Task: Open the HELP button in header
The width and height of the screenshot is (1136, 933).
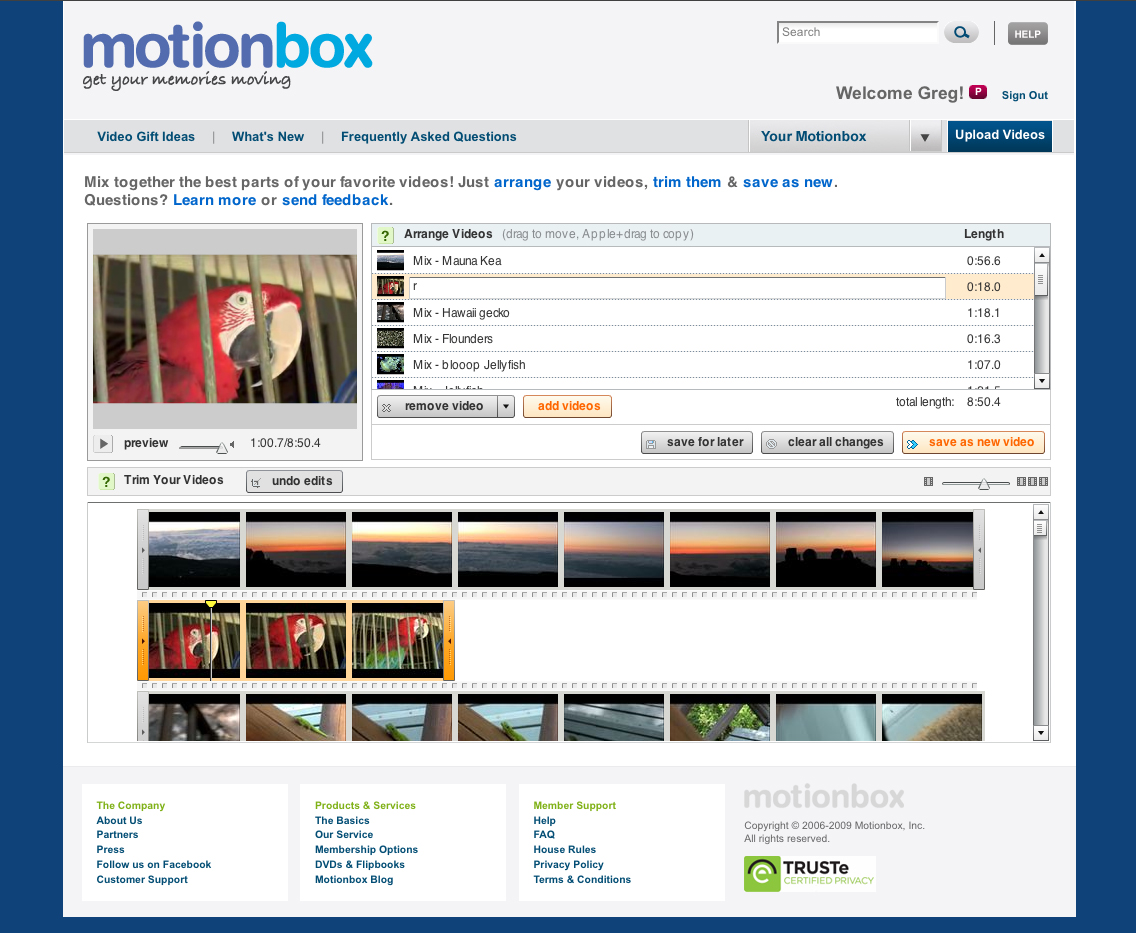Action: 1027,33
